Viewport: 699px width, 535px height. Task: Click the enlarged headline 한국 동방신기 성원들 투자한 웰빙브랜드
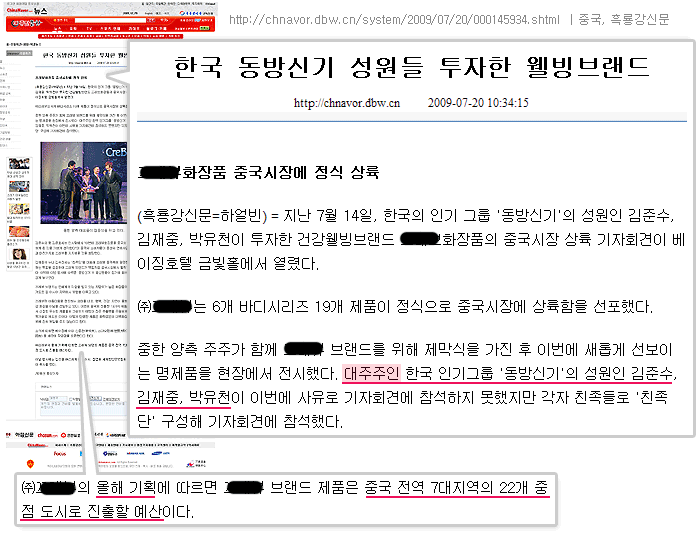click(411, 68)
